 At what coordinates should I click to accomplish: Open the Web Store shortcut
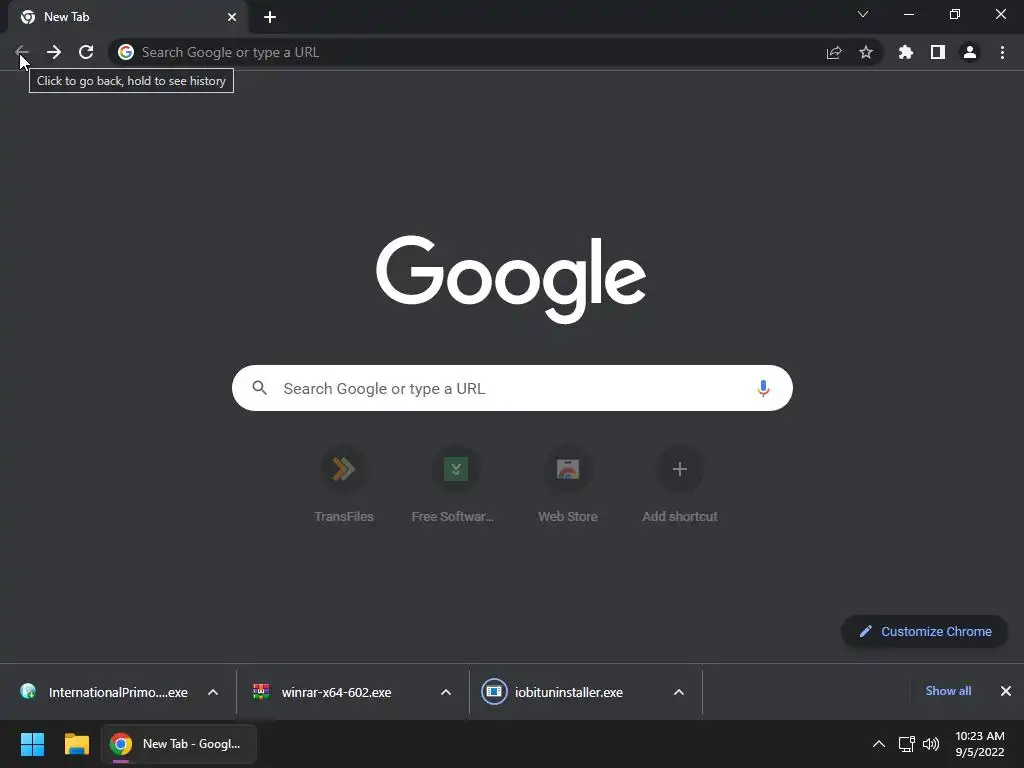(568, 485)
